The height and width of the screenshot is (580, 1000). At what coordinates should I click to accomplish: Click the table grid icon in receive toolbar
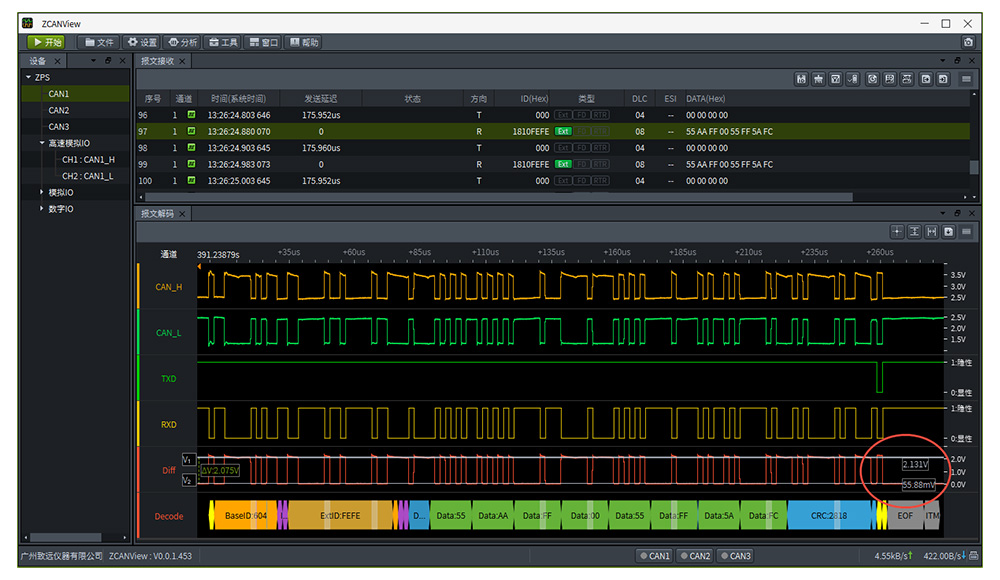coord(890,79)
